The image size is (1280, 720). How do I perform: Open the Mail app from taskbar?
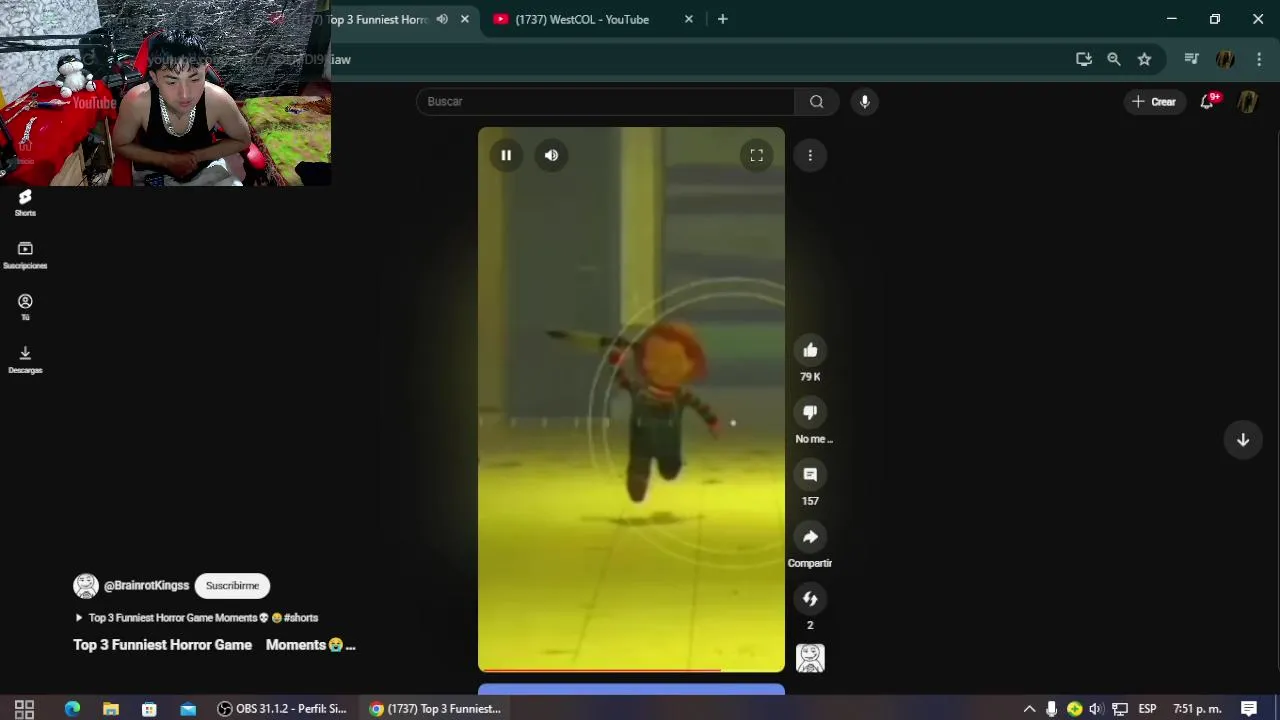click(188, 709)
